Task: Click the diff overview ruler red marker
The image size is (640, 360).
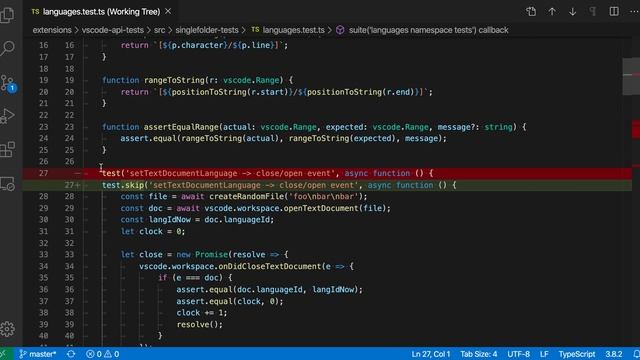Action: (x=636, y=129)
